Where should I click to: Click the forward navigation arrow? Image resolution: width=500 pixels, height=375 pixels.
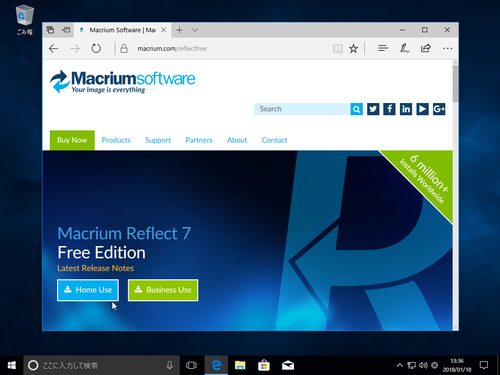pyautogui.click(x=75, y=49)
